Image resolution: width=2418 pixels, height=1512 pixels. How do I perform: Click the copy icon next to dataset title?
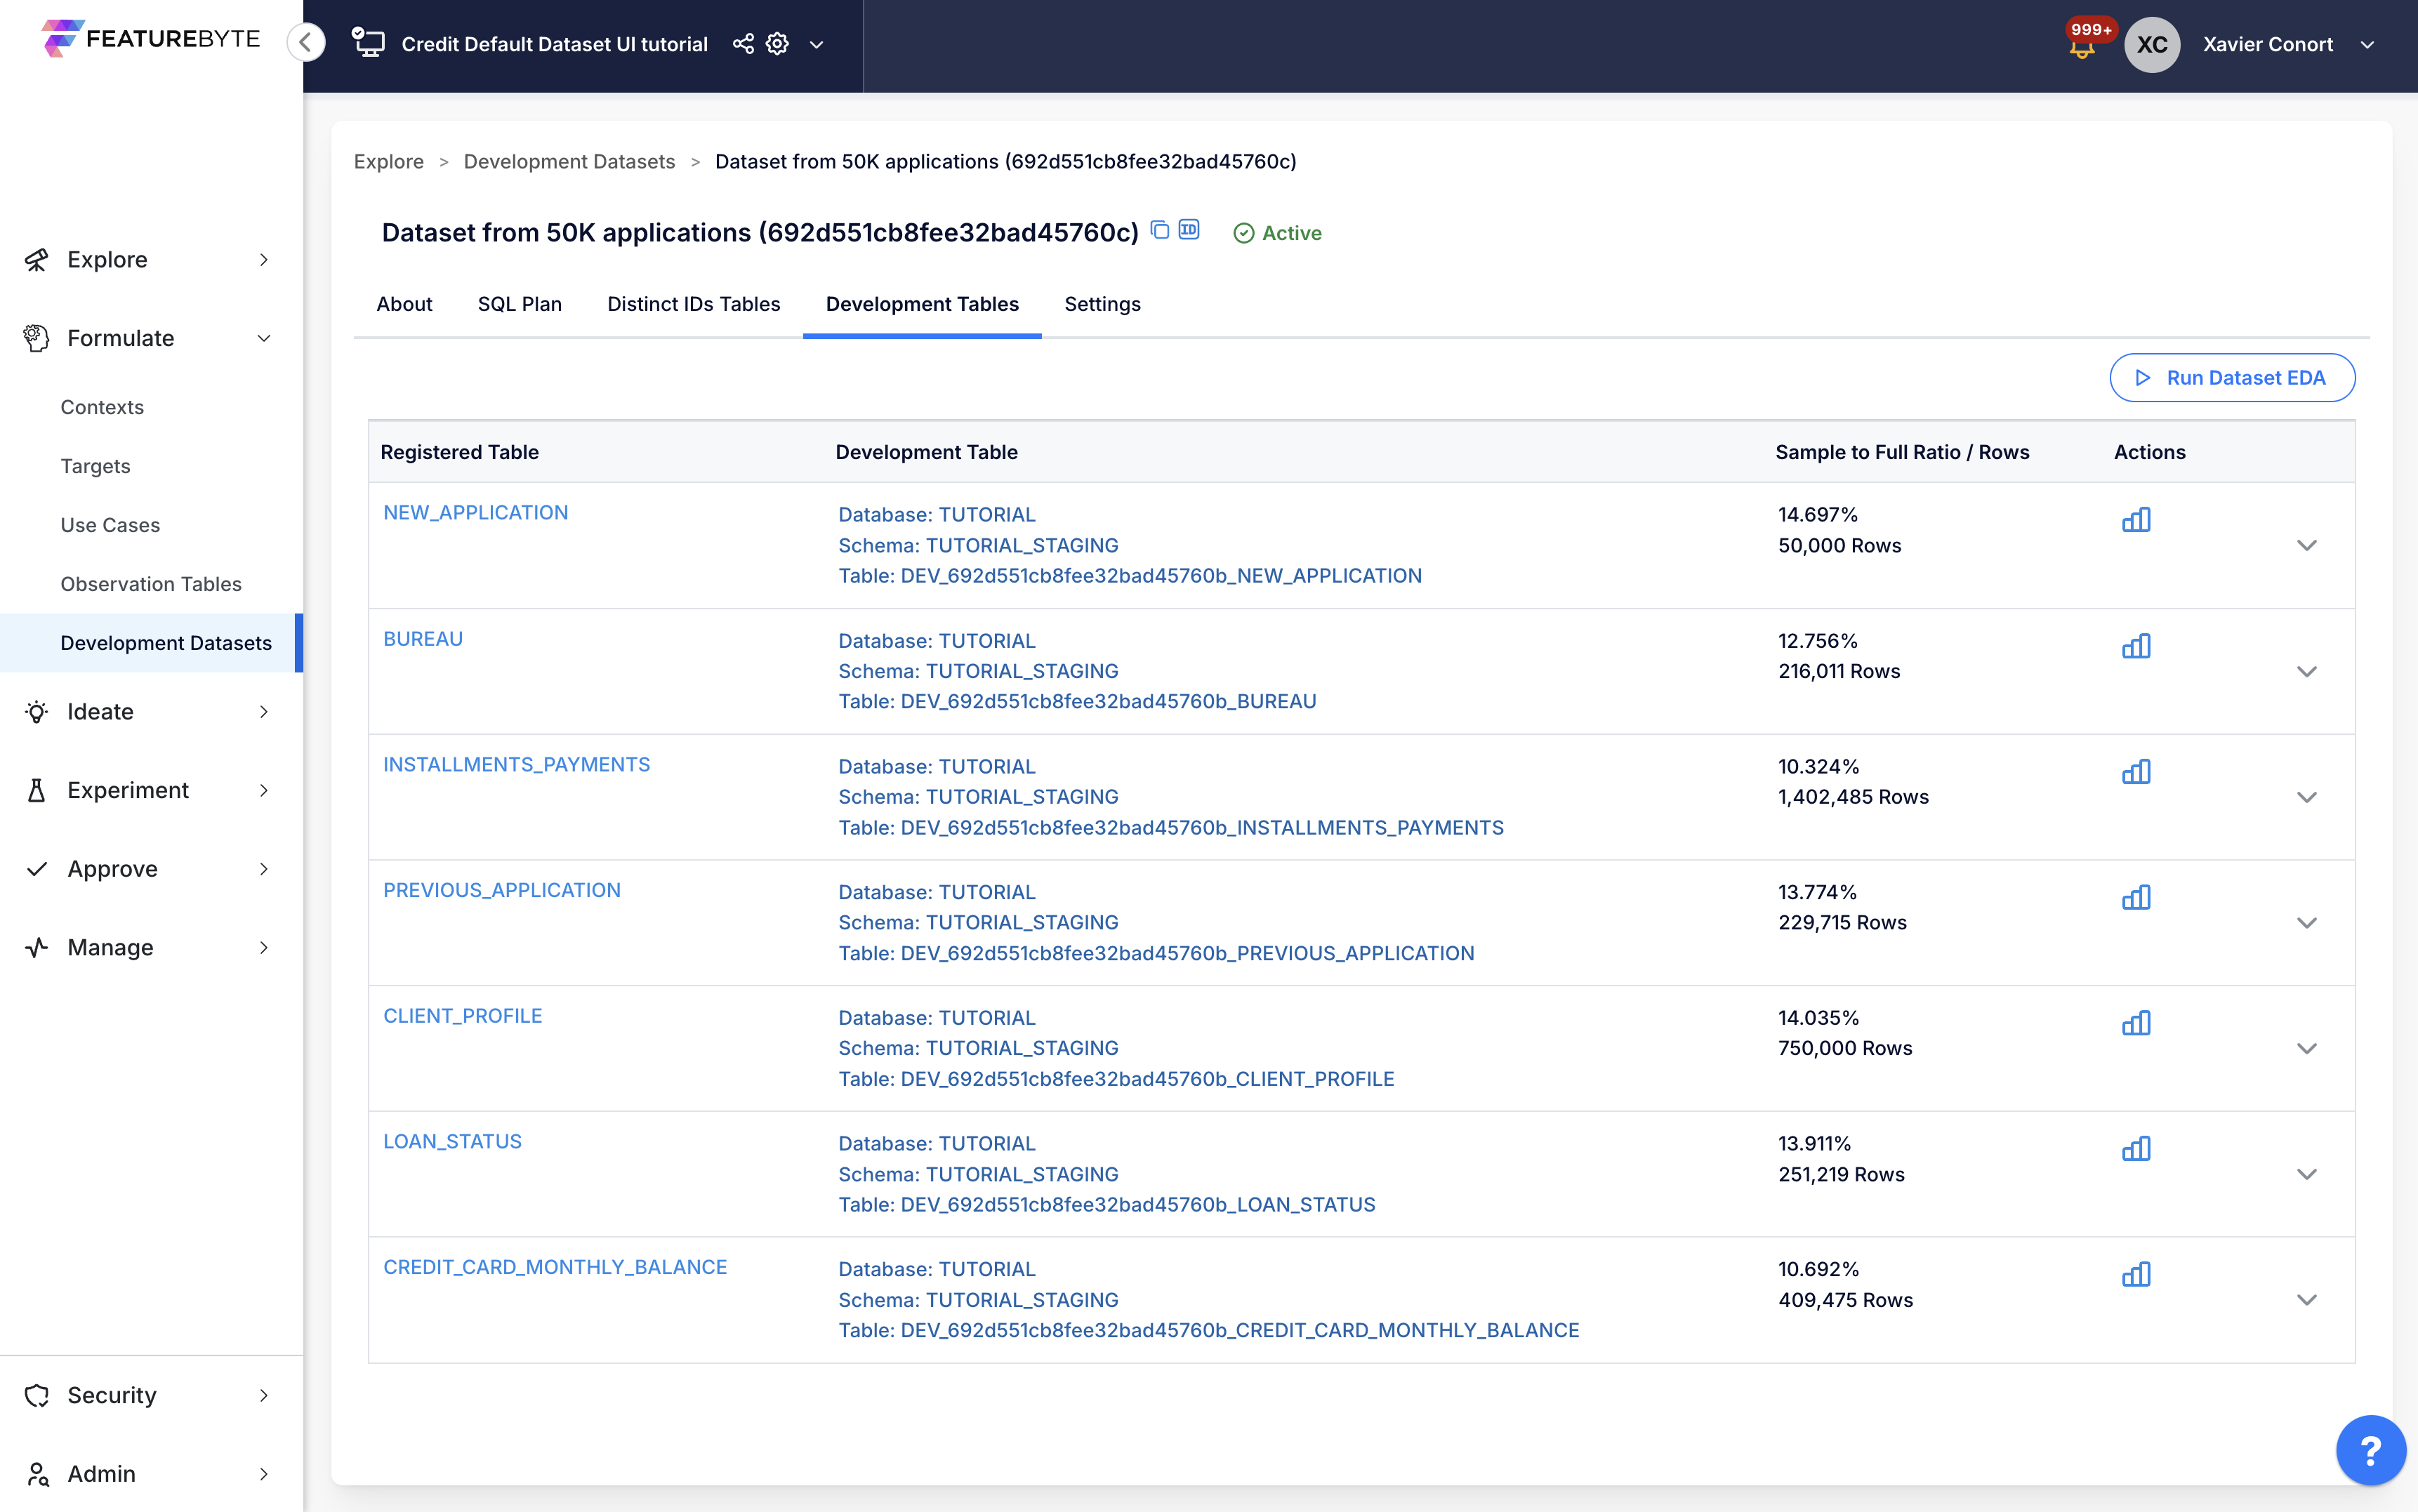(1160, 230)
